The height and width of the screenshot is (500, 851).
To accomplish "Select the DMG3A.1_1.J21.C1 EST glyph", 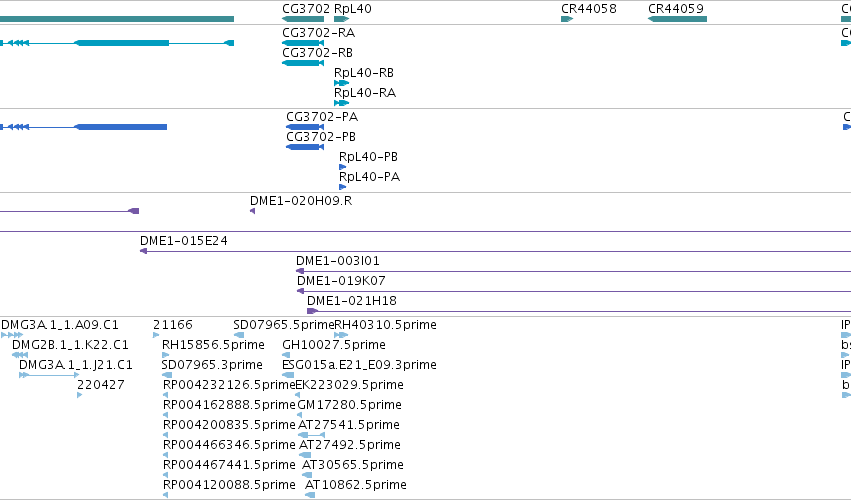I will 49,375.
